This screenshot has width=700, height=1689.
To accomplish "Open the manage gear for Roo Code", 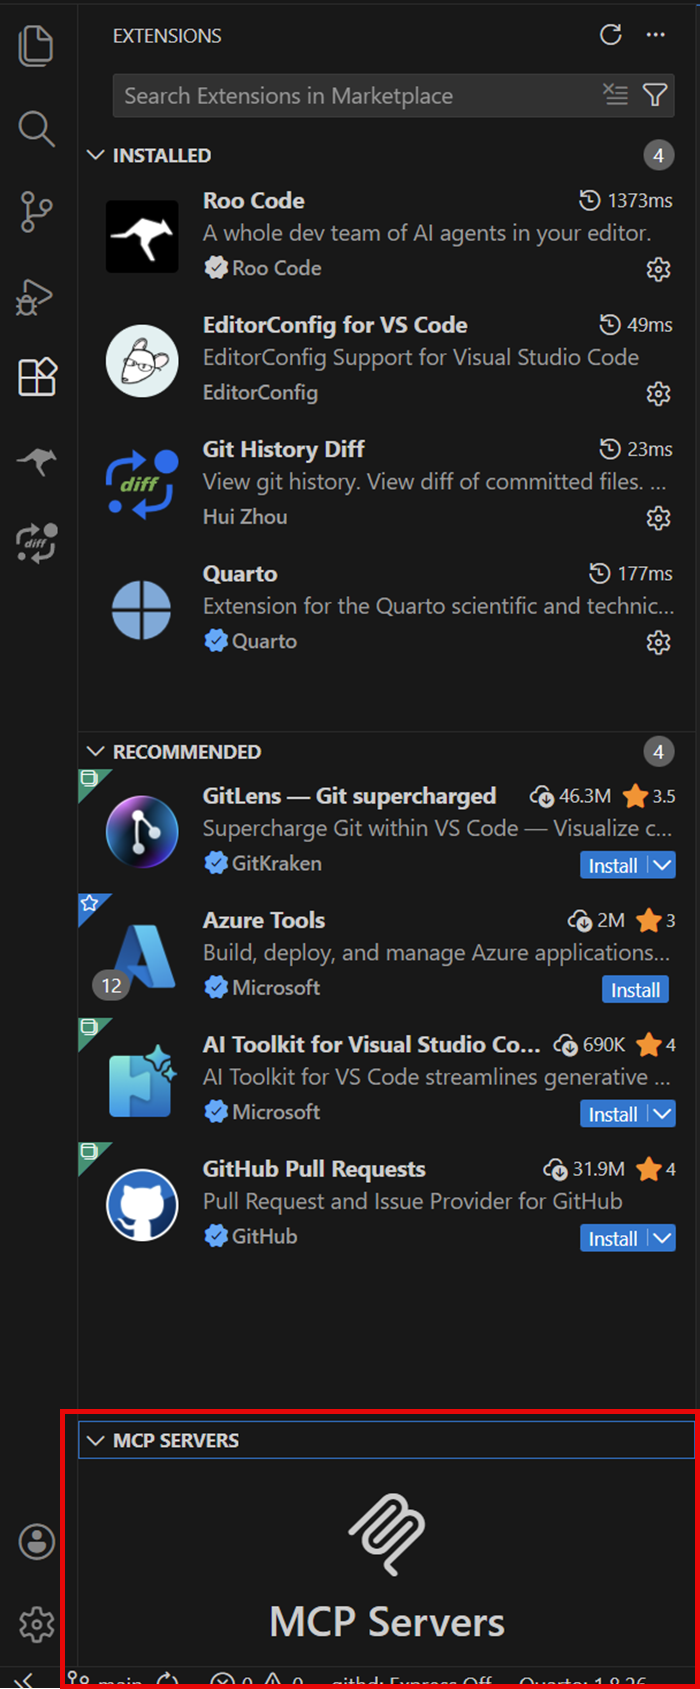I will 658,269.
